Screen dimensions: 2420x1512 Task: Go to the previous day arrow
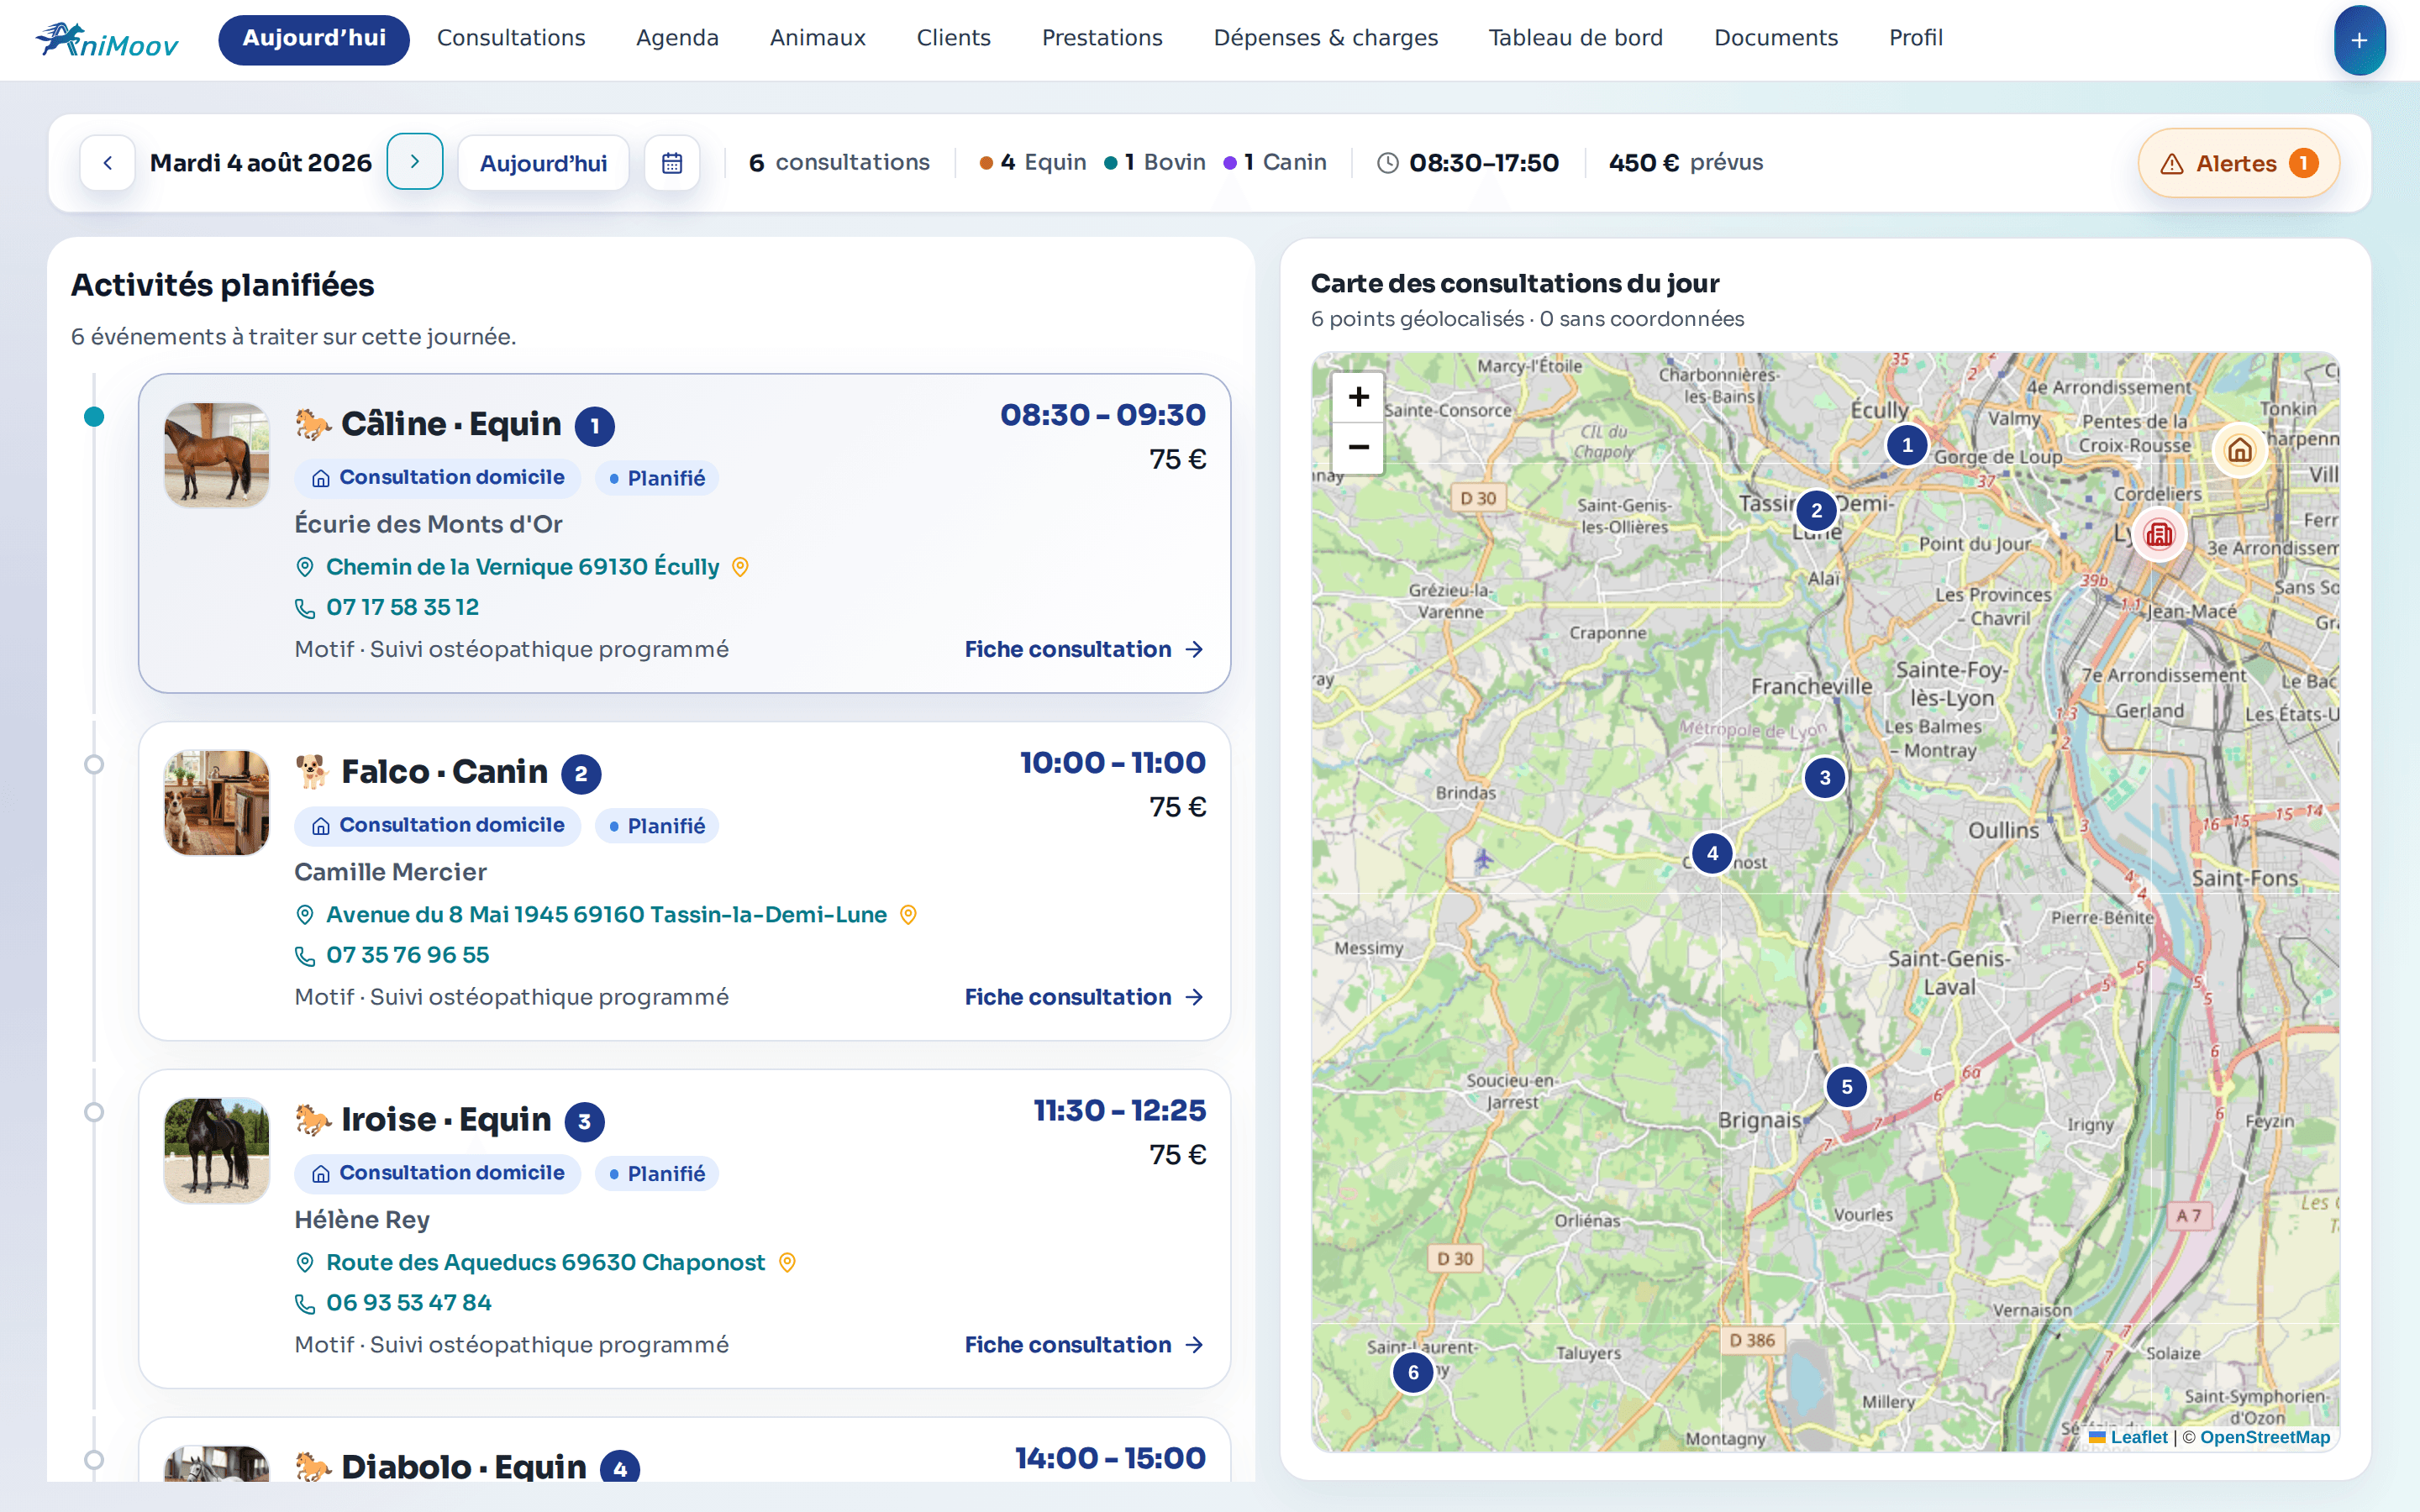point(108,162)
